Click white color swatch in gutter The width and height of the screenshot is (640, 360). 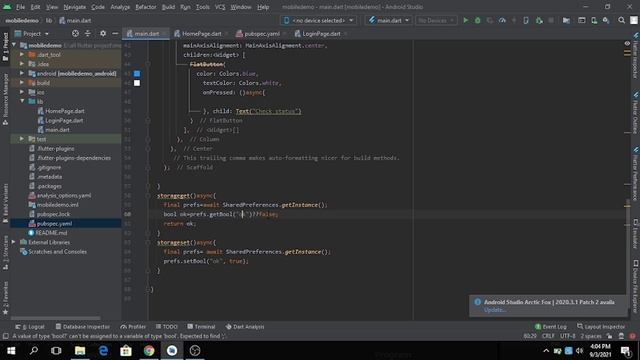coord(137,83)
